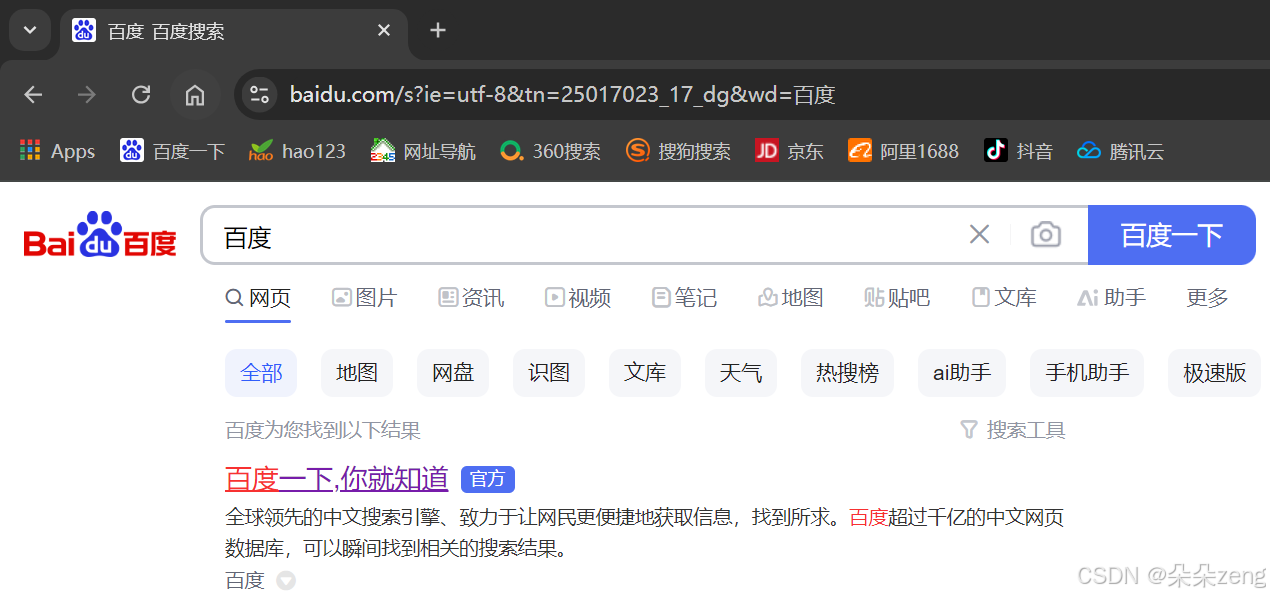
Task: Open the 腾讯云 bookmark
Action: coord(1120,151)
